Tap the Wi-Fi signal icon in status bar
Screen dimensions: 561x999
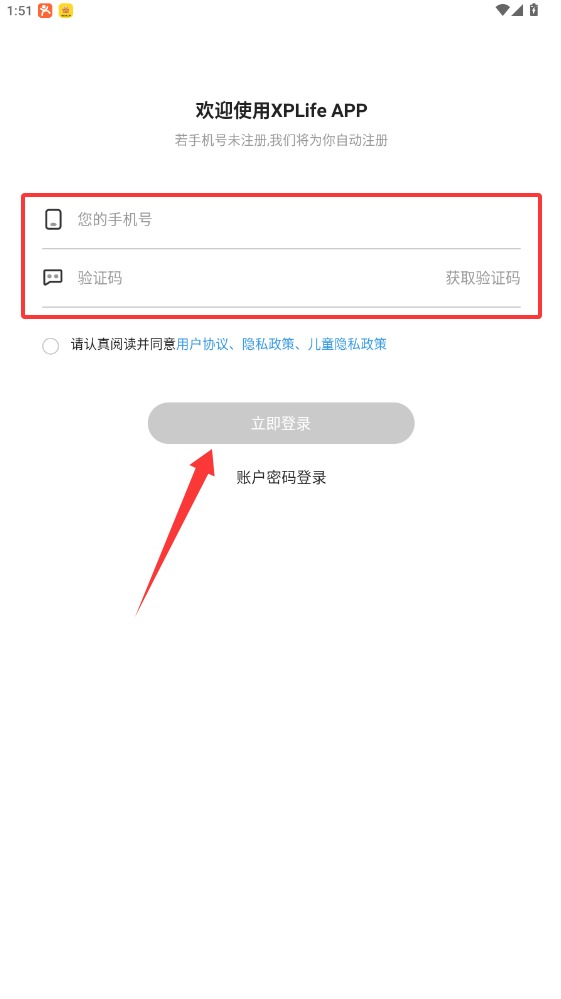pyautogui.click(x=503, y=10)
